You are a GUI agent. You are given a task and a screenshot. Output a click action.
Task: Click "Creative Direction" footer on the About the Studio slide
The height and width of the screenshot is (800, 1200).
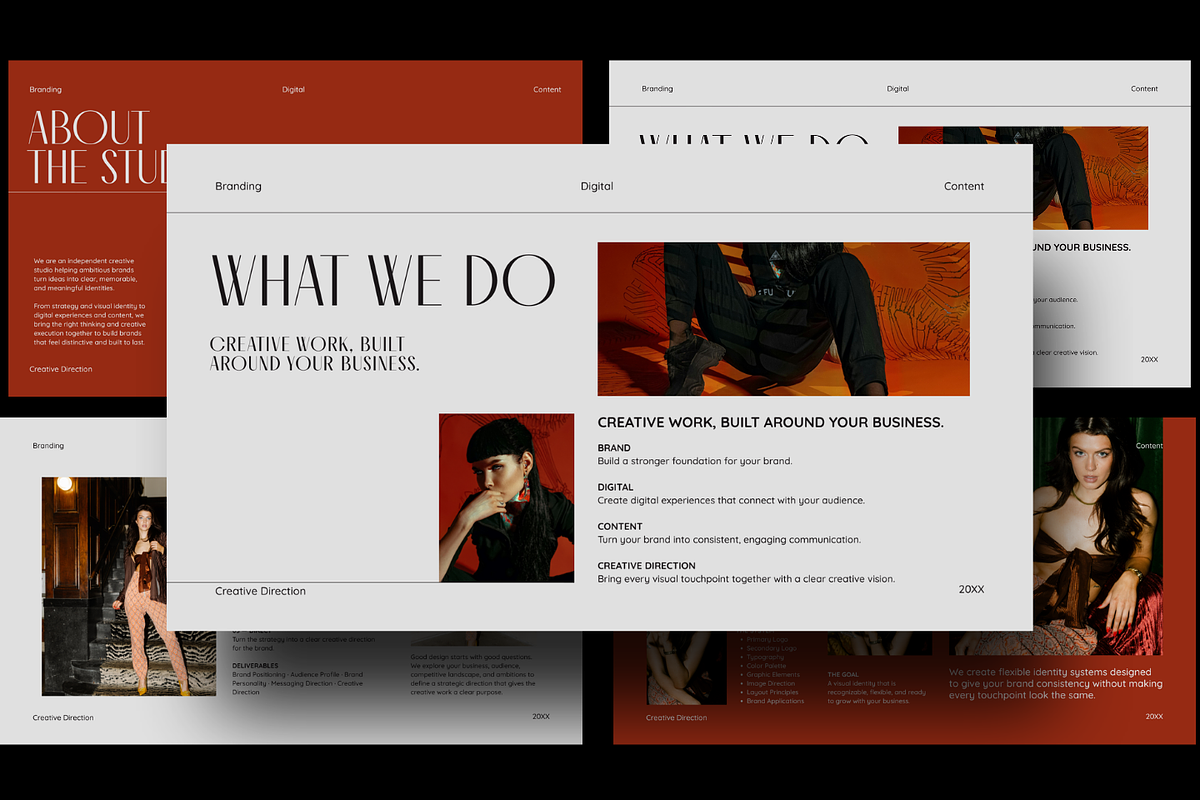coord(61,369)
